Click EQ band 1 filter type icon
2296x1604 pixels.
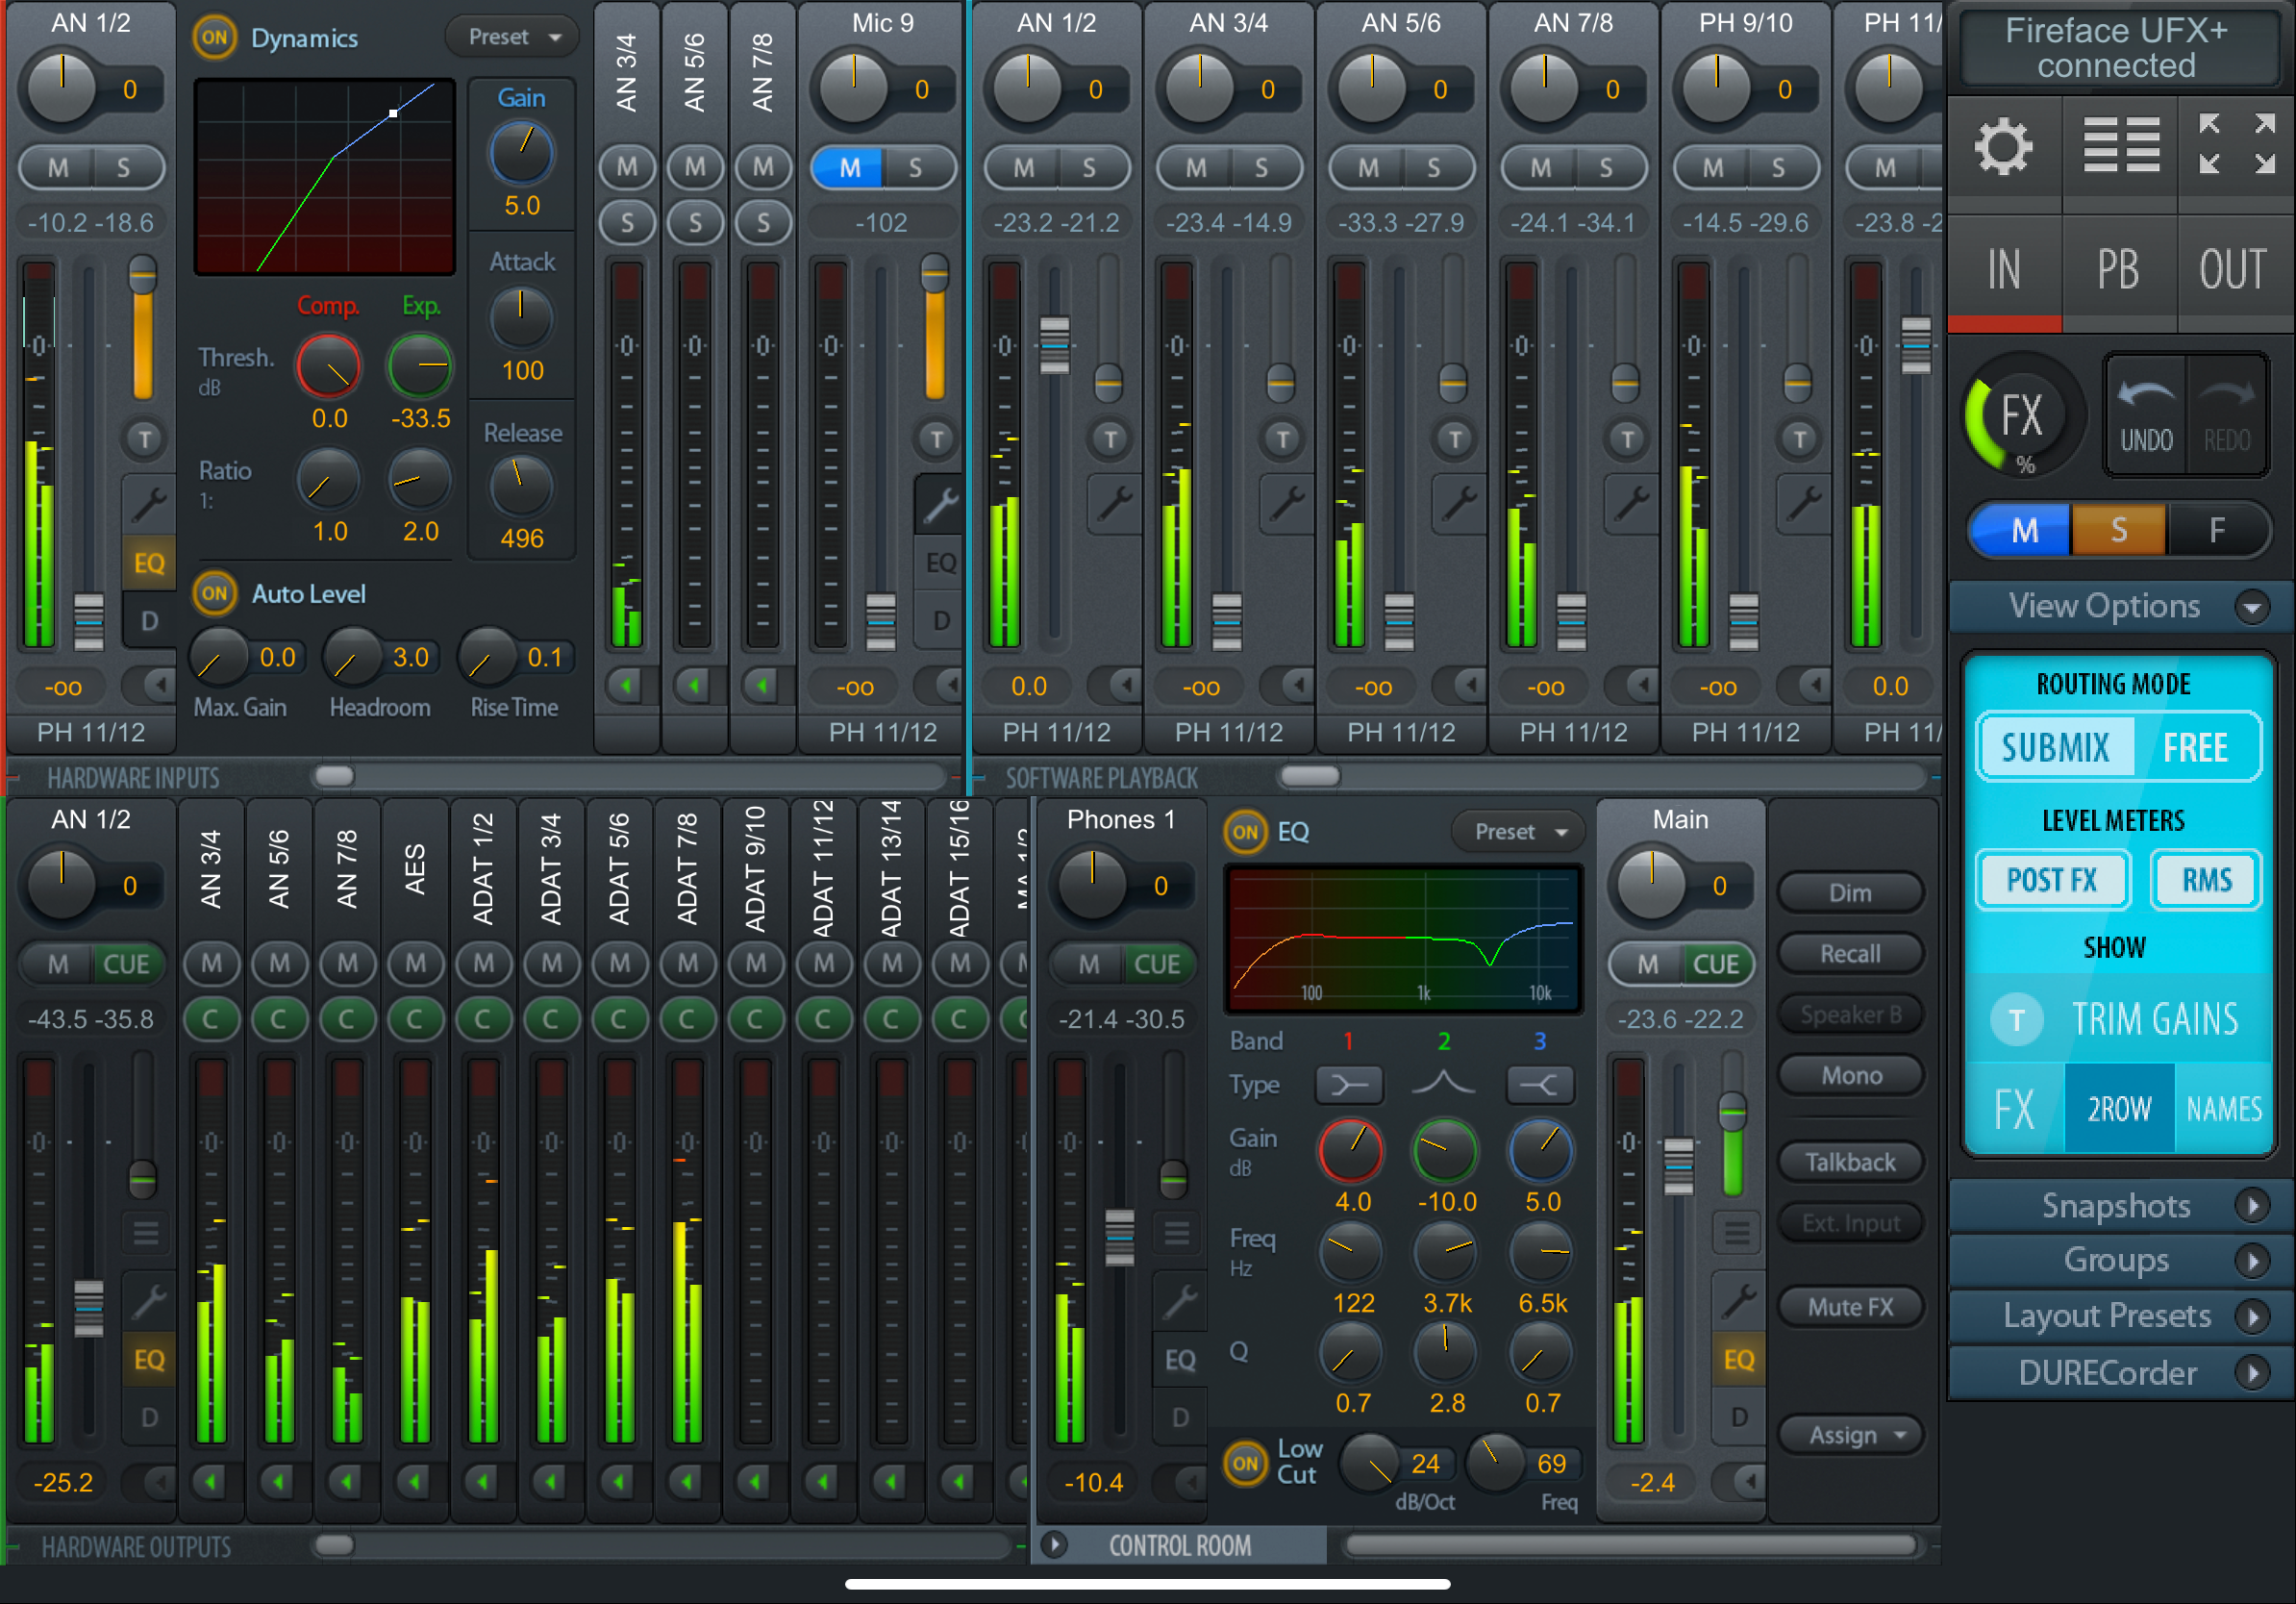coord(1349,1084)
